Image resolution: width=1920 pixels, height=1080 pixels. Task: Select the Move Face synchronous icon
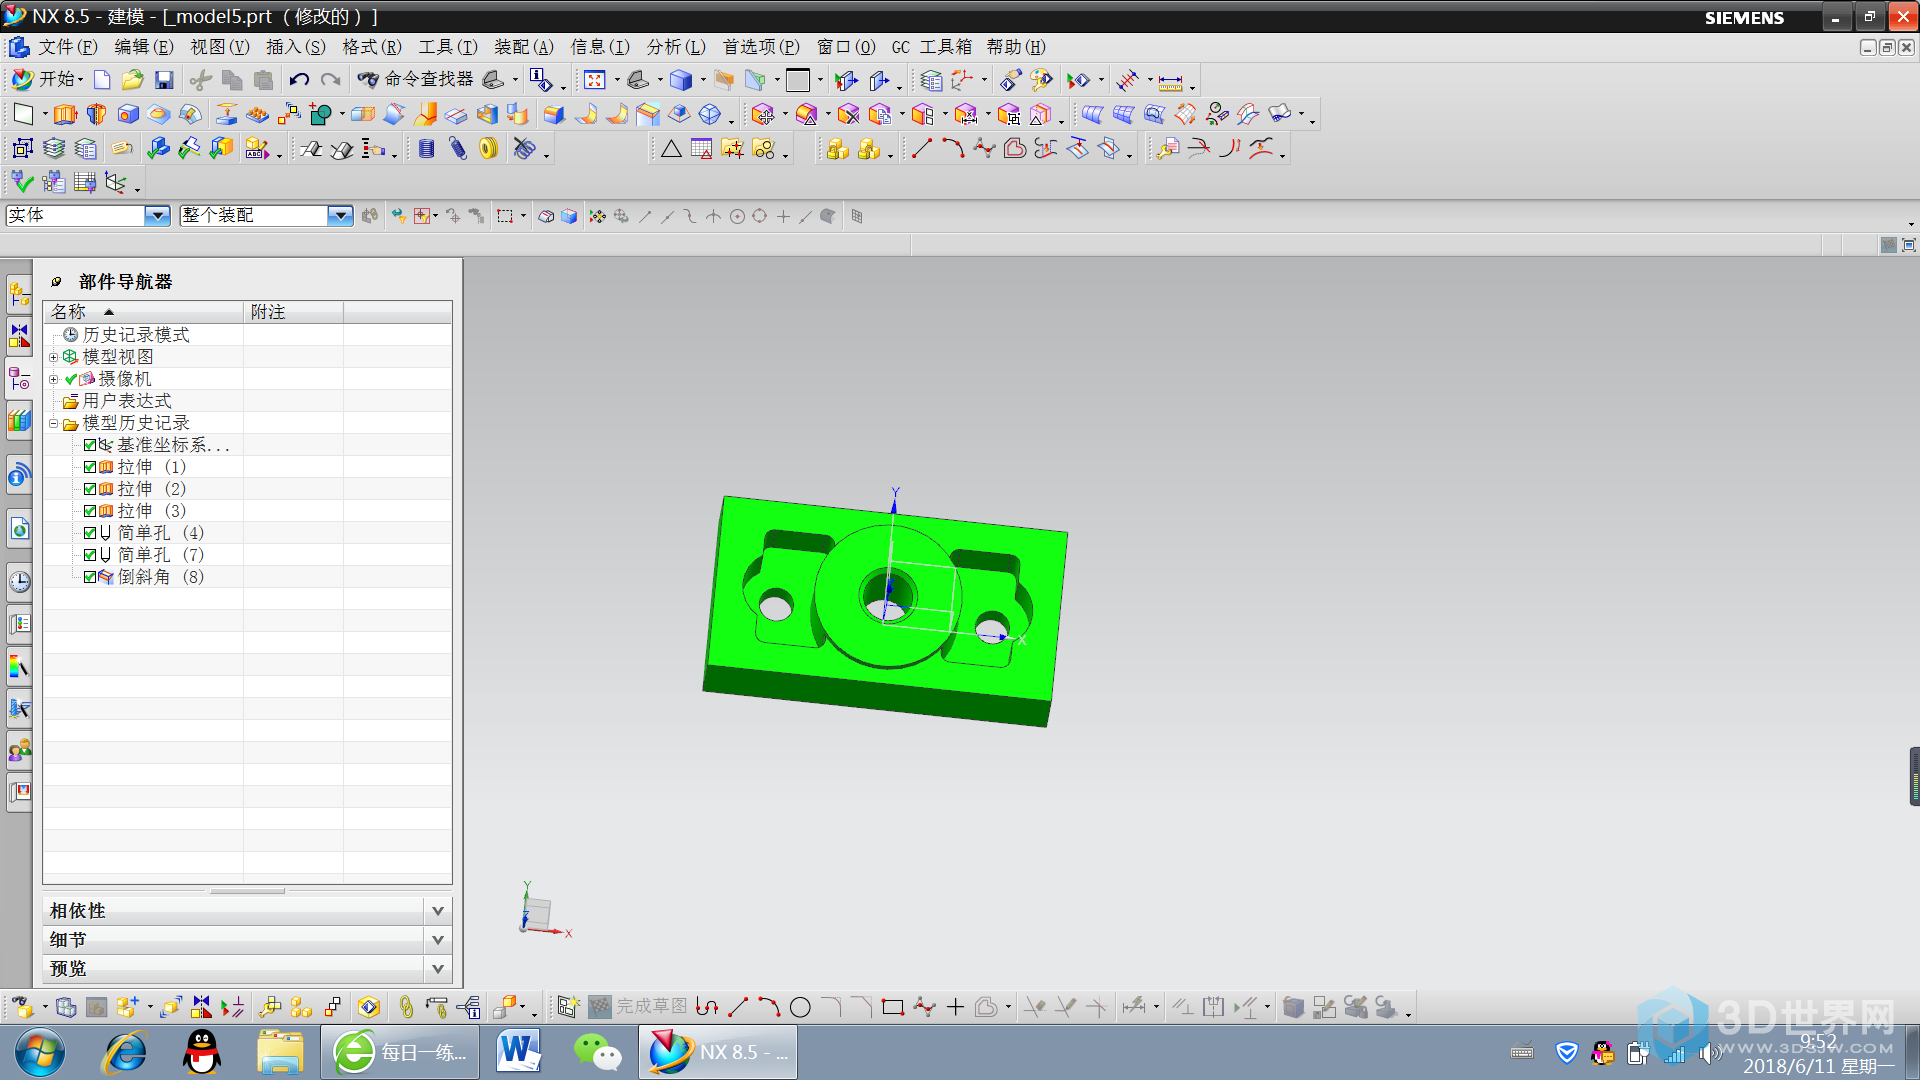763,115
